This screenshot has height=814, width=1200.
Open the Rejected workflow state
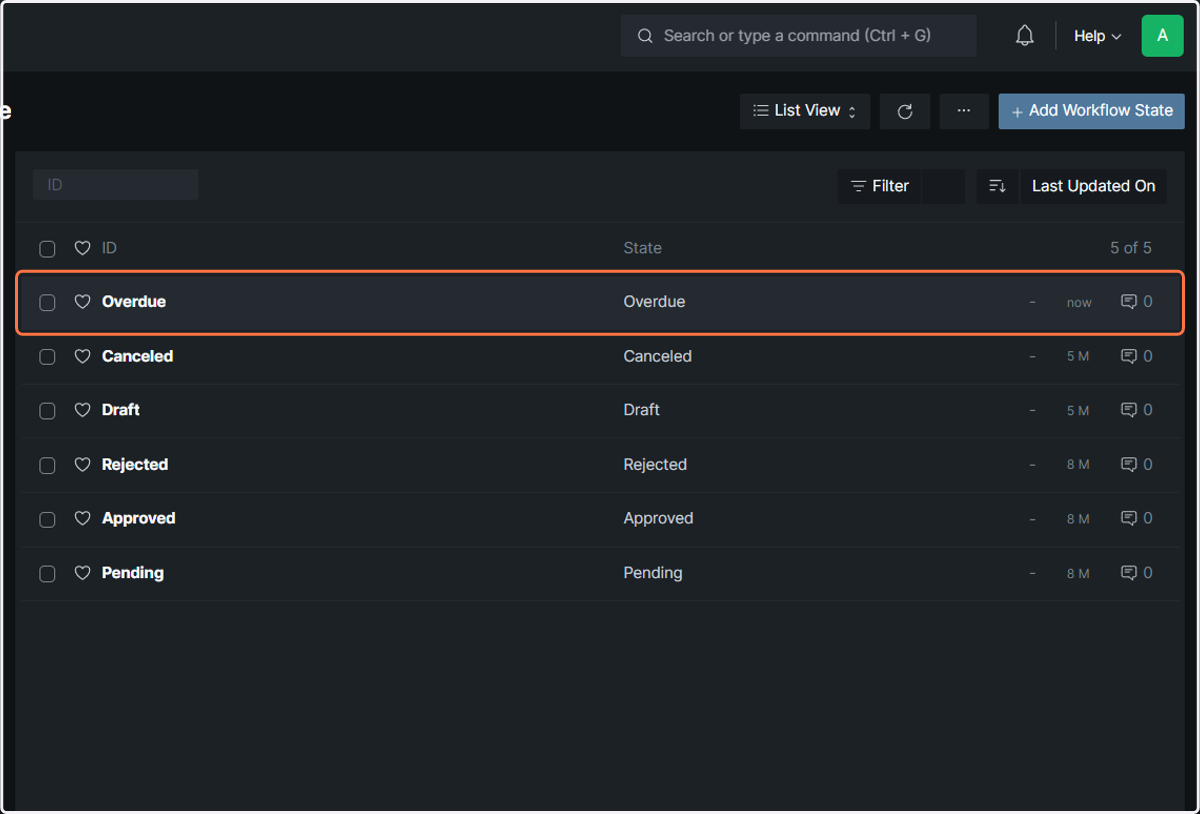(x=135, y=465)
